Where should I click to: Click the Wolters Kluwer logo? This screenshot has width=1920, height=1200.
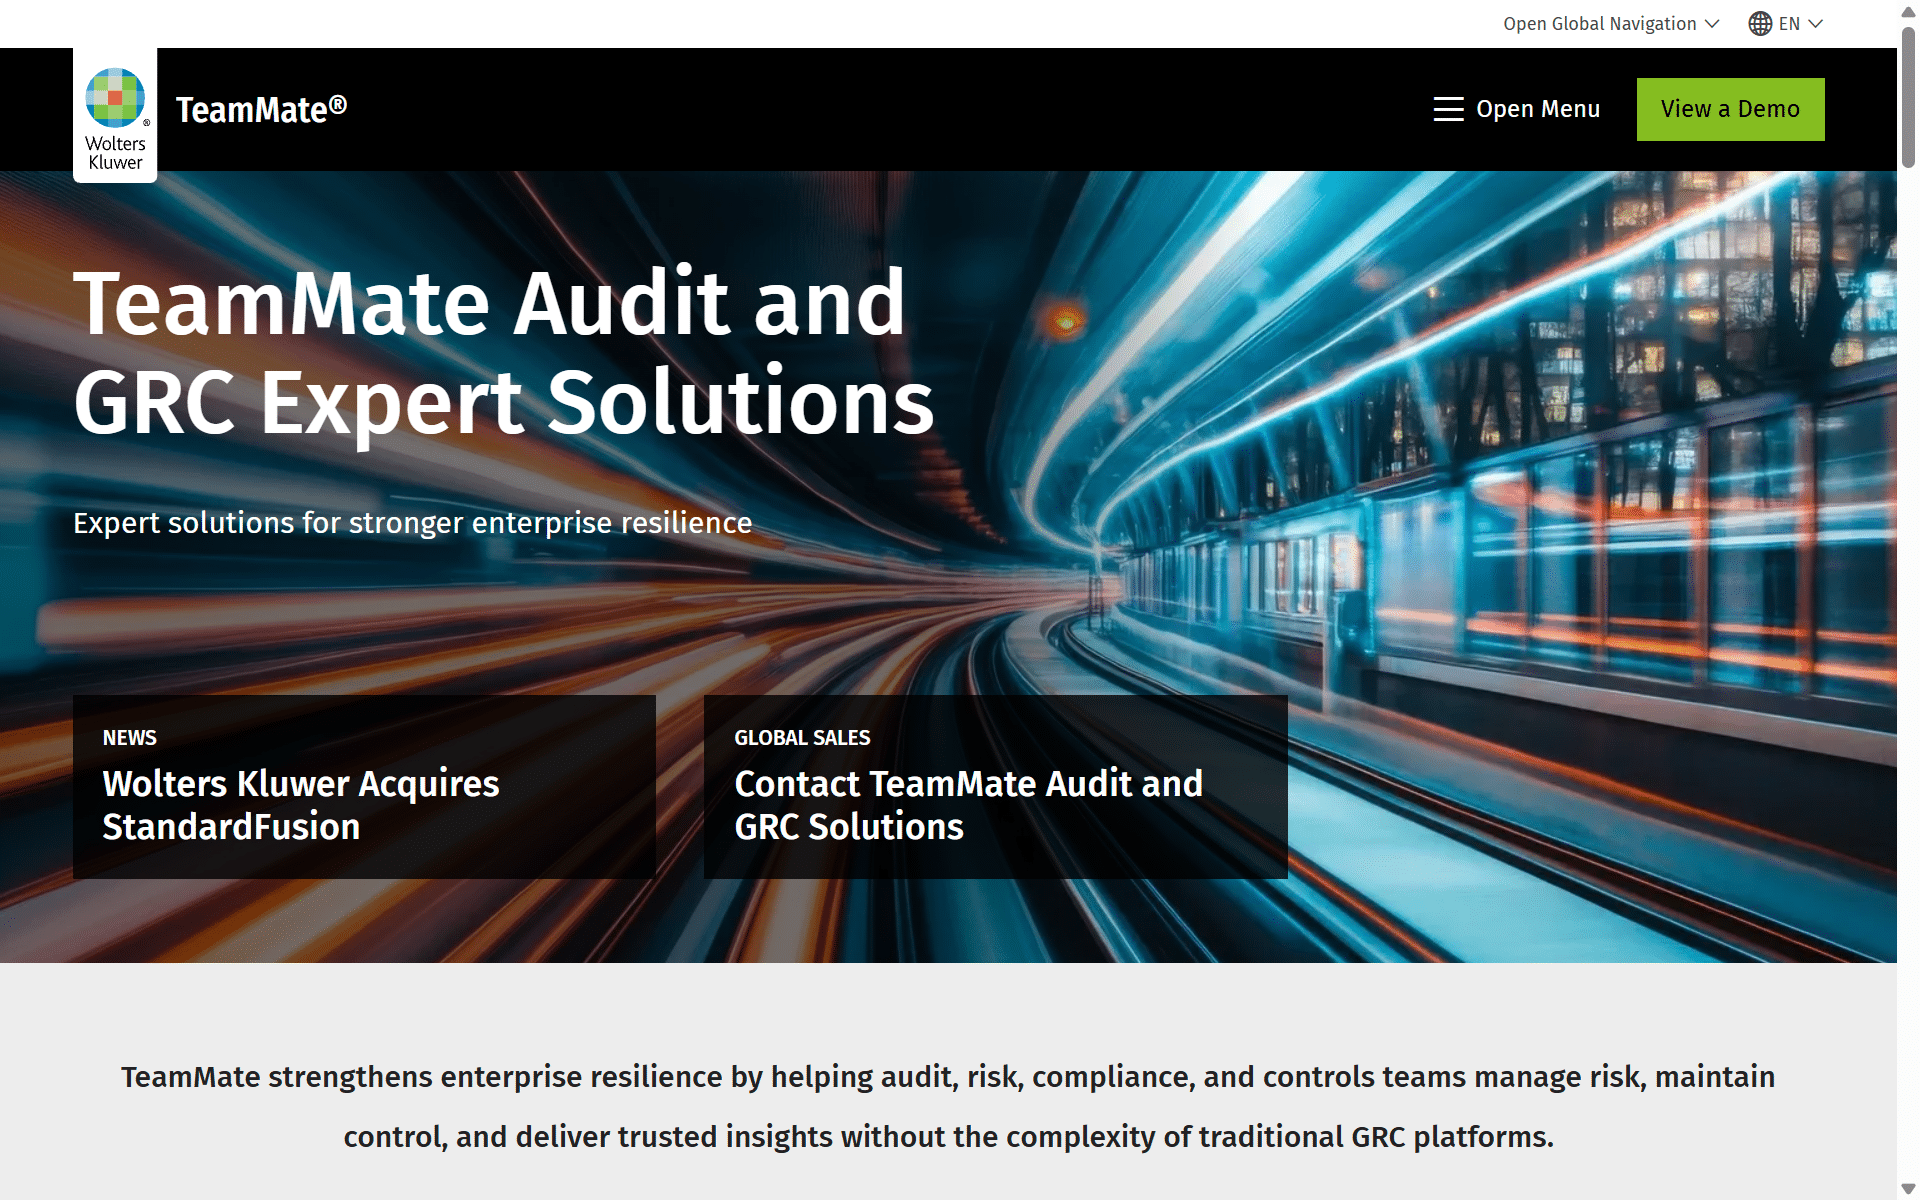115,116
